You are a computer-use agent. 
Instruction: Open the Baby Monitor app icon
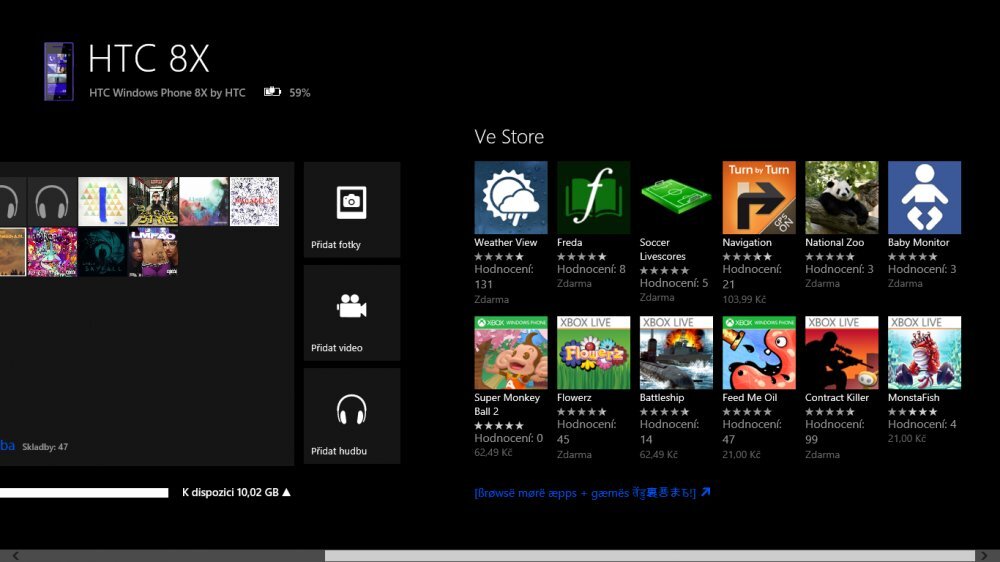[924, 198]
